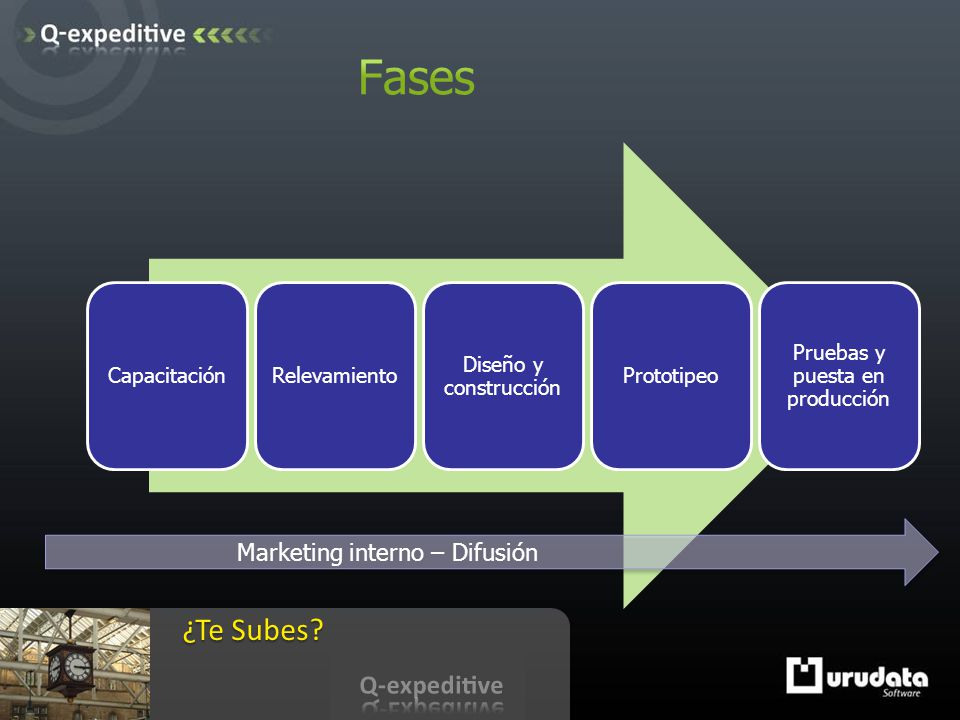Screen dimensions: 960x720
Task: Select the Relevamiento phase box
Action: (335, 376)
